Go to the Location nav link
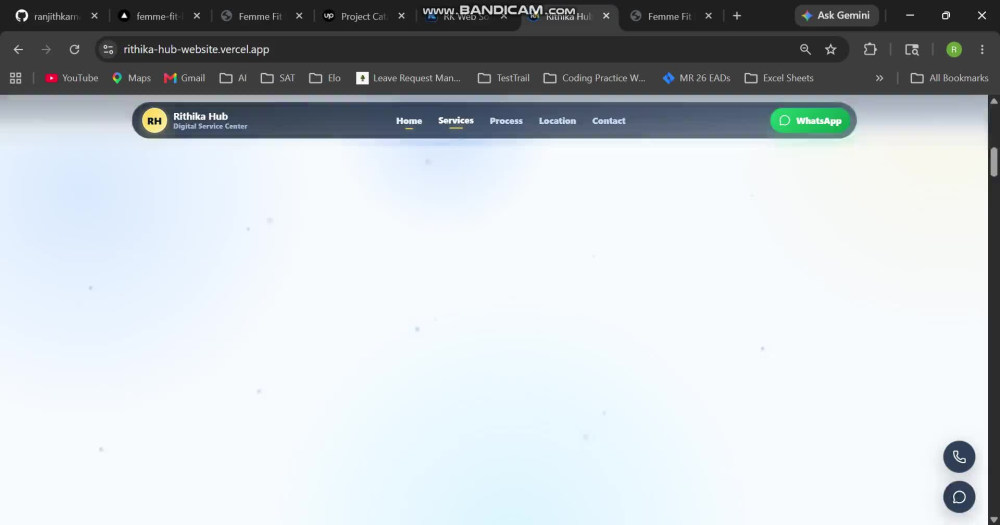Screen dimensions: 1000x525 (557, 121)
